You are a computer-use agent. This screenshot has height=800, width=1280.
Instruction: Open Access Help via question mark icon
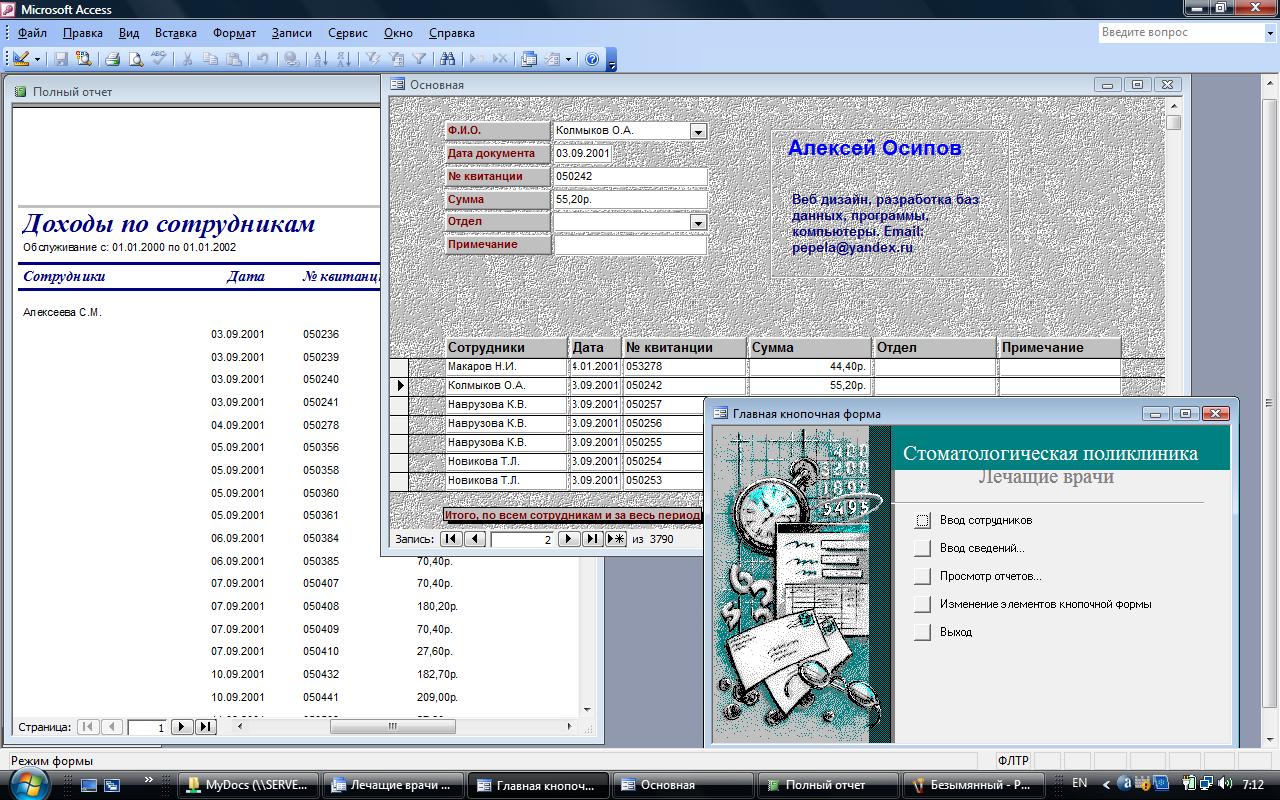tap(592, 59)
